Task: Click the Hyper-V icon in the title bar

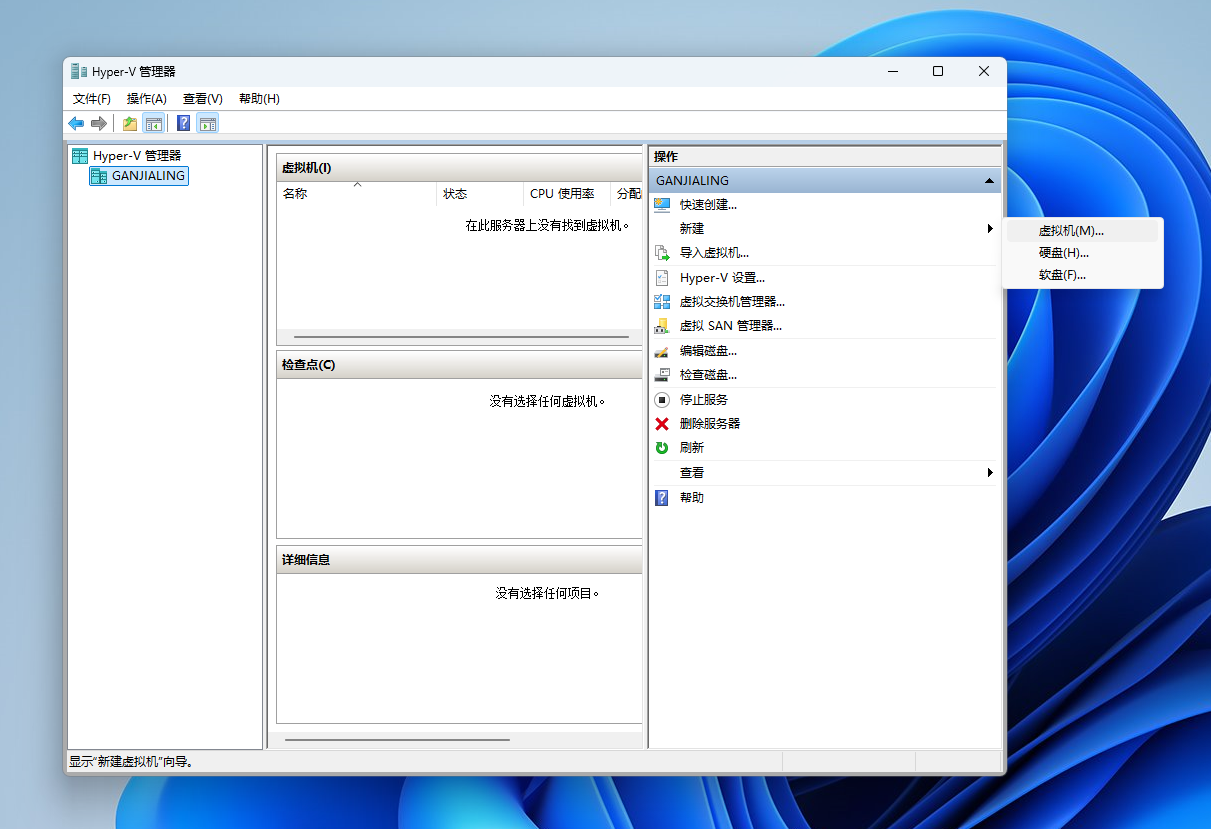Action: [79, 71]
